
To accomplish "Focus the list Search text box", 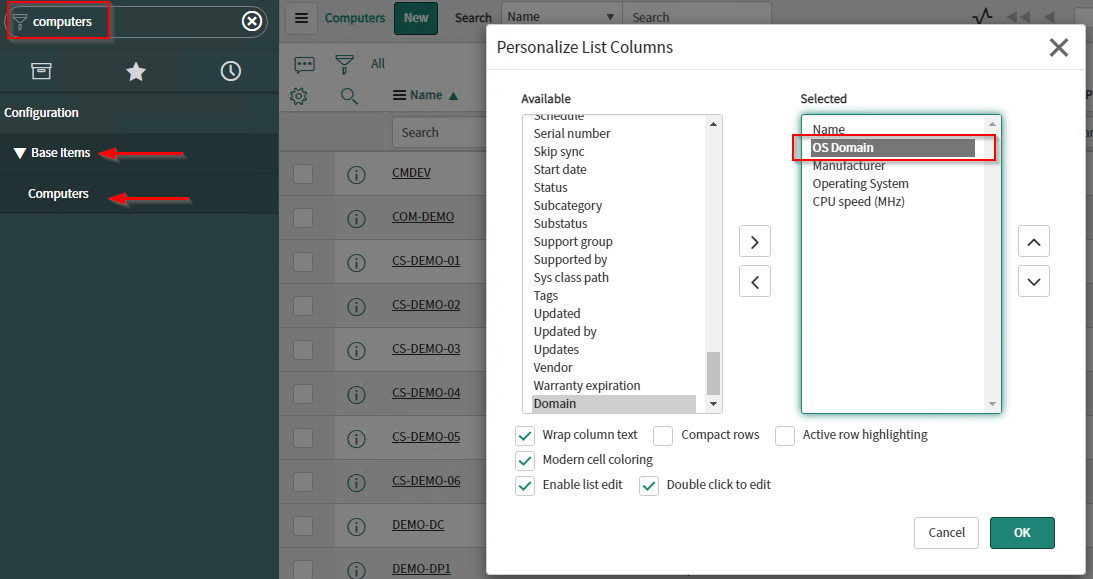I will pyautogui.click(x=697, y=17).
